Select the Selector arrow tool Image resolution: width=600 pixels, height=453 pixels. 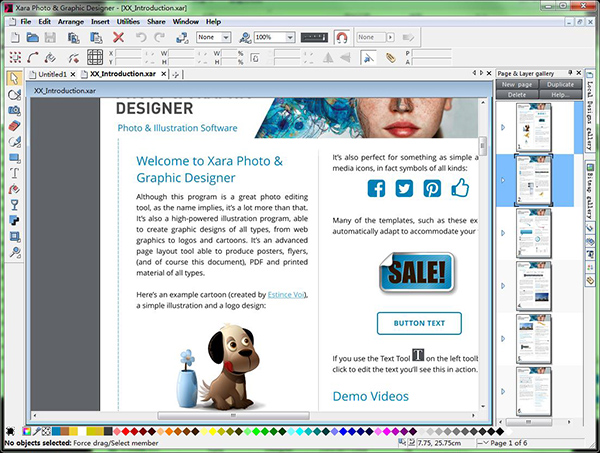click(14, 78)
